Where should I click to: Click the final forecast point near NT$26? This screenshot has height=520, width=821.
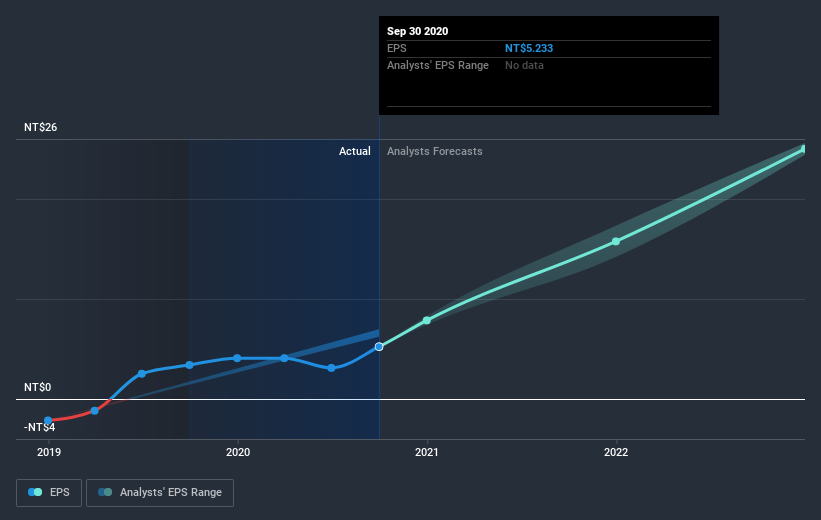(x=805, y=149)
